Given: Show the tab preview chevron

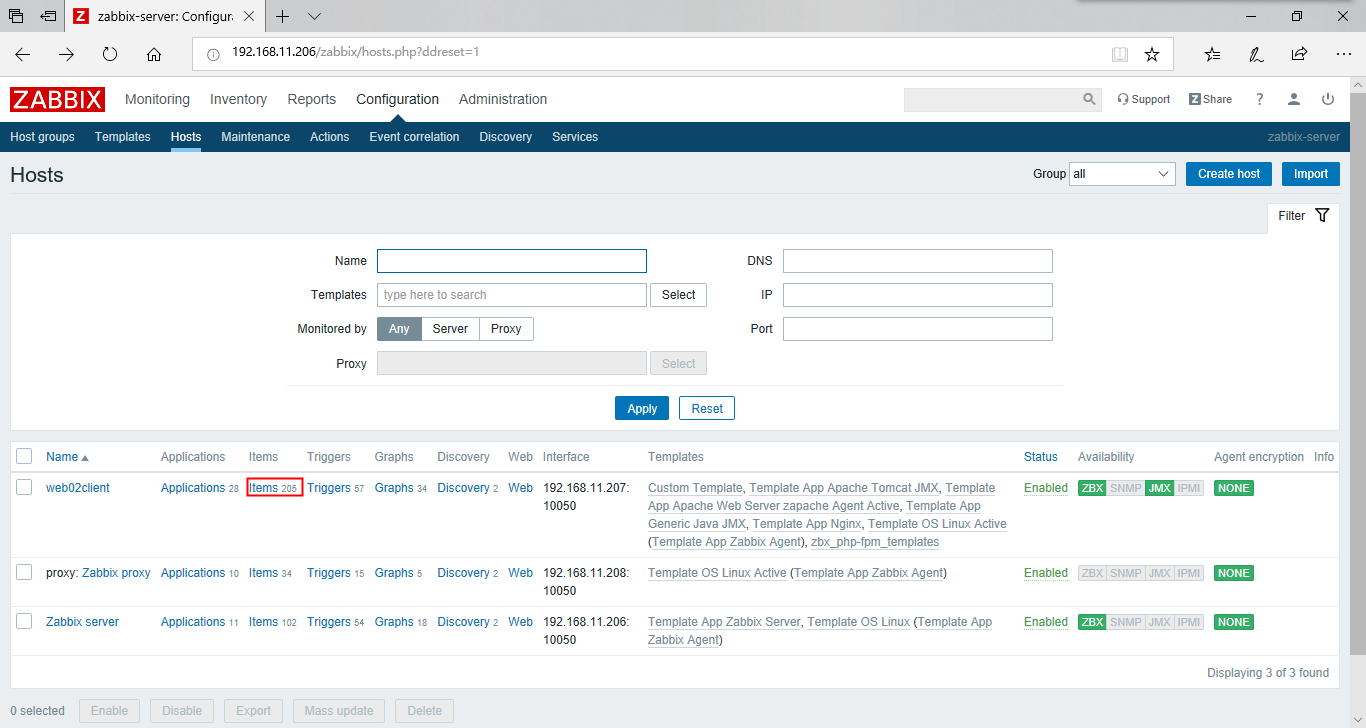Looking at the screenshot, I should 314,16.
